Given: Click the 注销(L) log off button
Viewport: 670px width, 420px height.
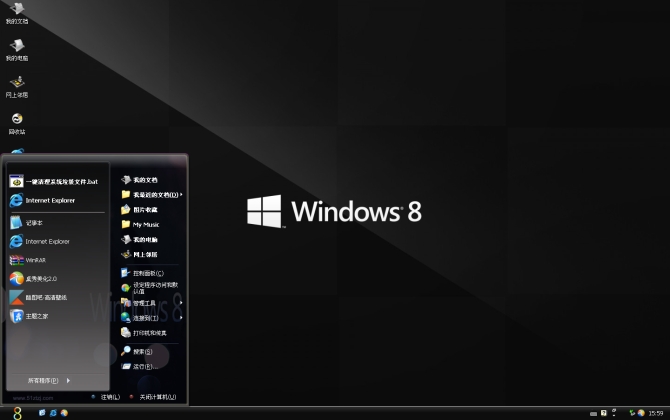Looking at the screenshot, I should [x=106, y=397].
